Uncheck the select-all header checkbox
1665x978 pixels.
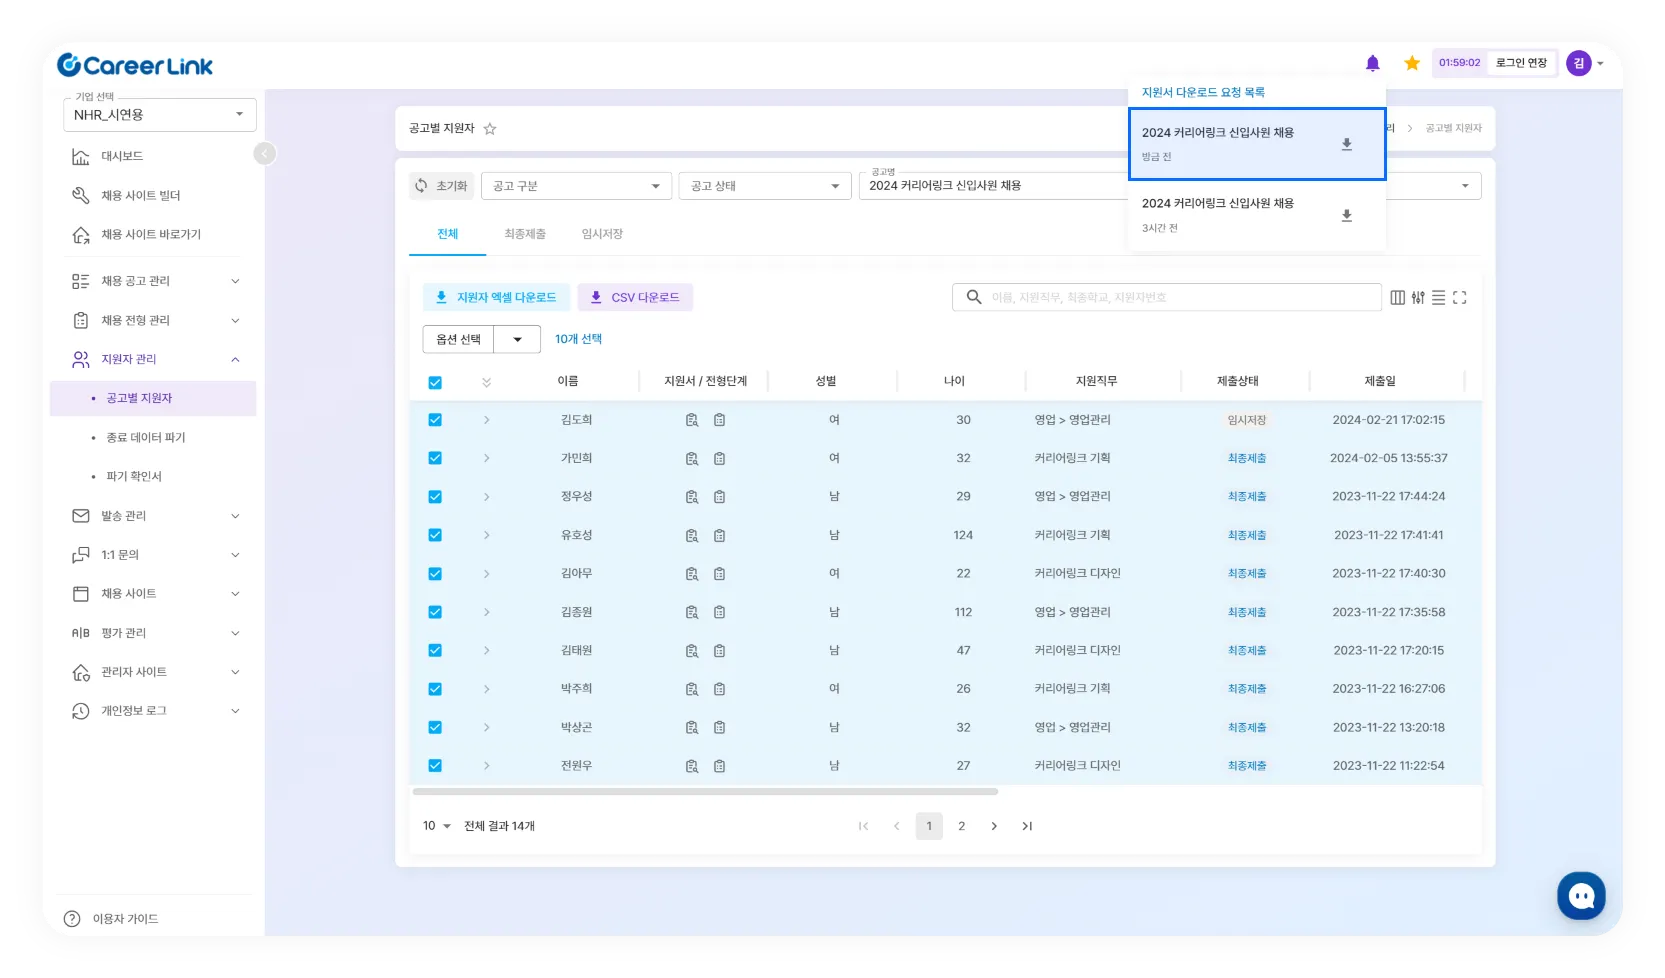[435, 382]
